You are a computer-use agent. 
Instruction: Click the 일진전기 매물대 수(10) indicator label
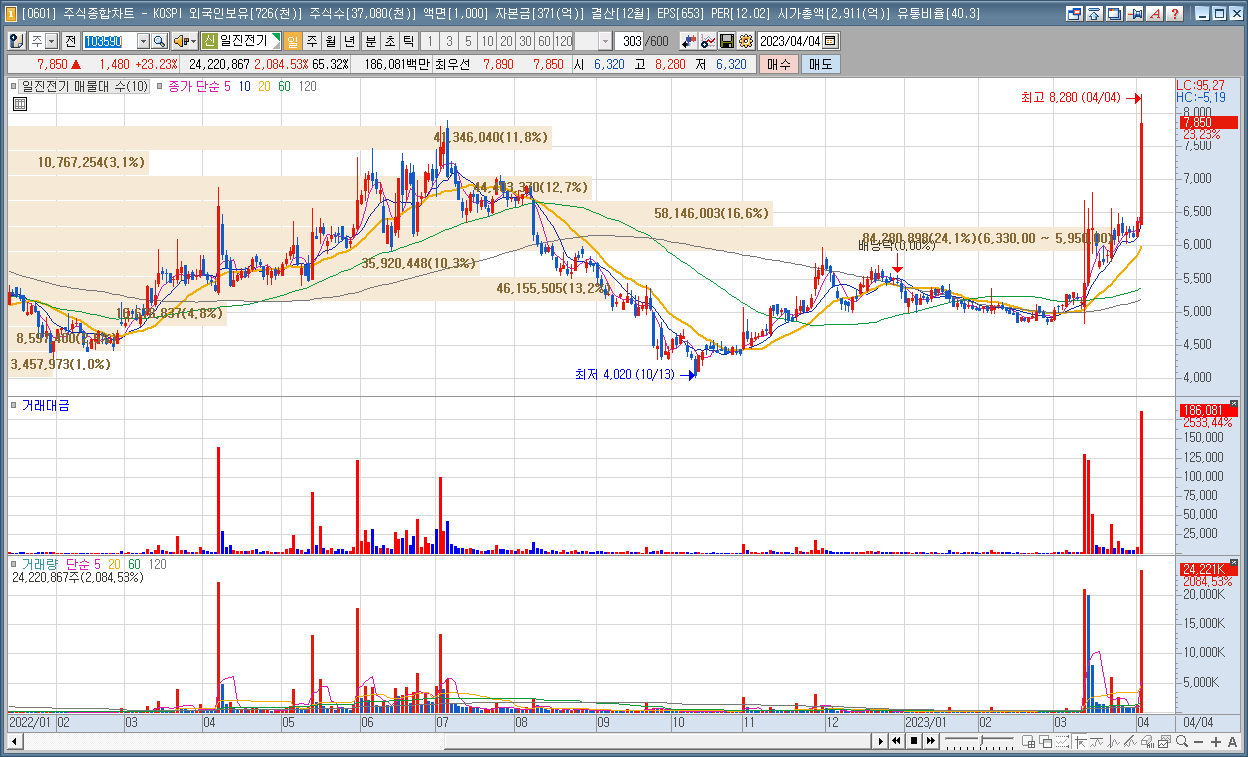(84, 87)
